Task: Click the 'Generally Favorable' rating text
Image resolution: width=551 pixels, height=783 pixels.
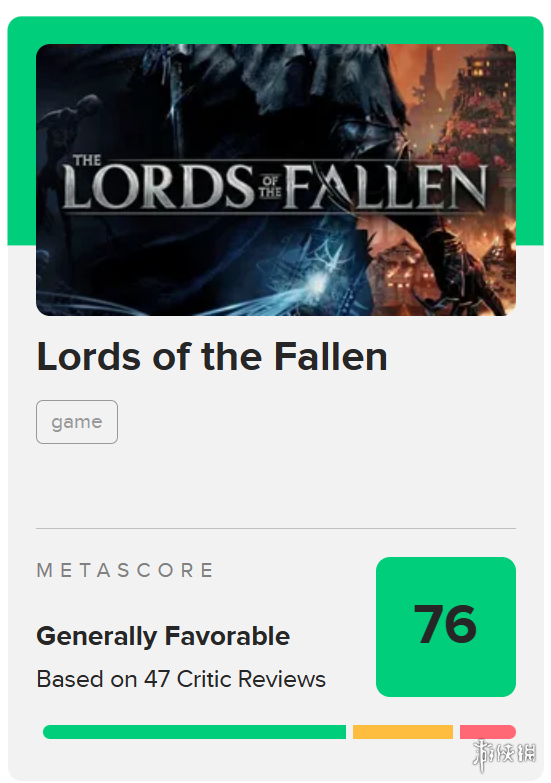Action: pyautogui.click(x=163, y=636)
